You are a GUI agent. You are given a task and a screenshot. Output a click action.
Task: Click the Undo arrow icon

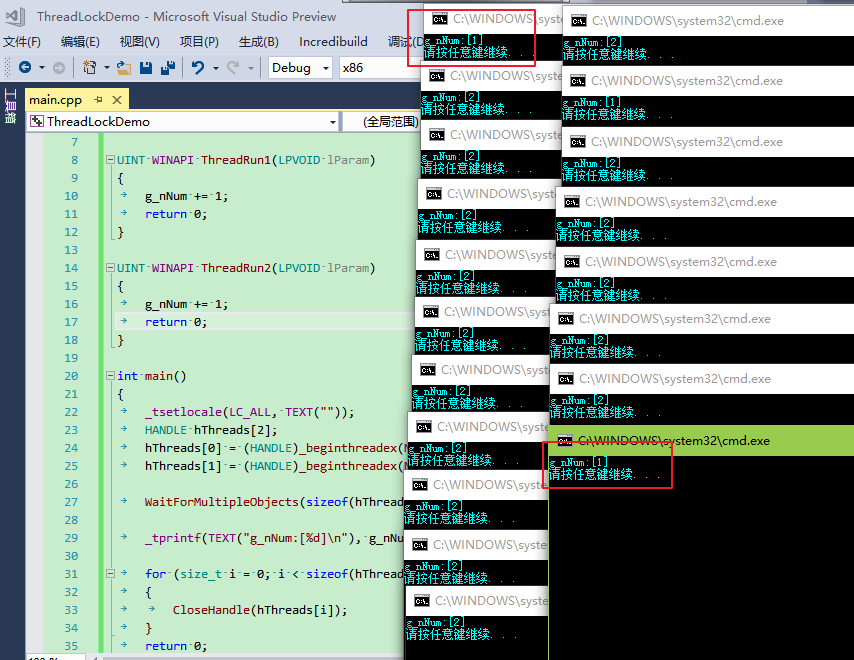198,67
